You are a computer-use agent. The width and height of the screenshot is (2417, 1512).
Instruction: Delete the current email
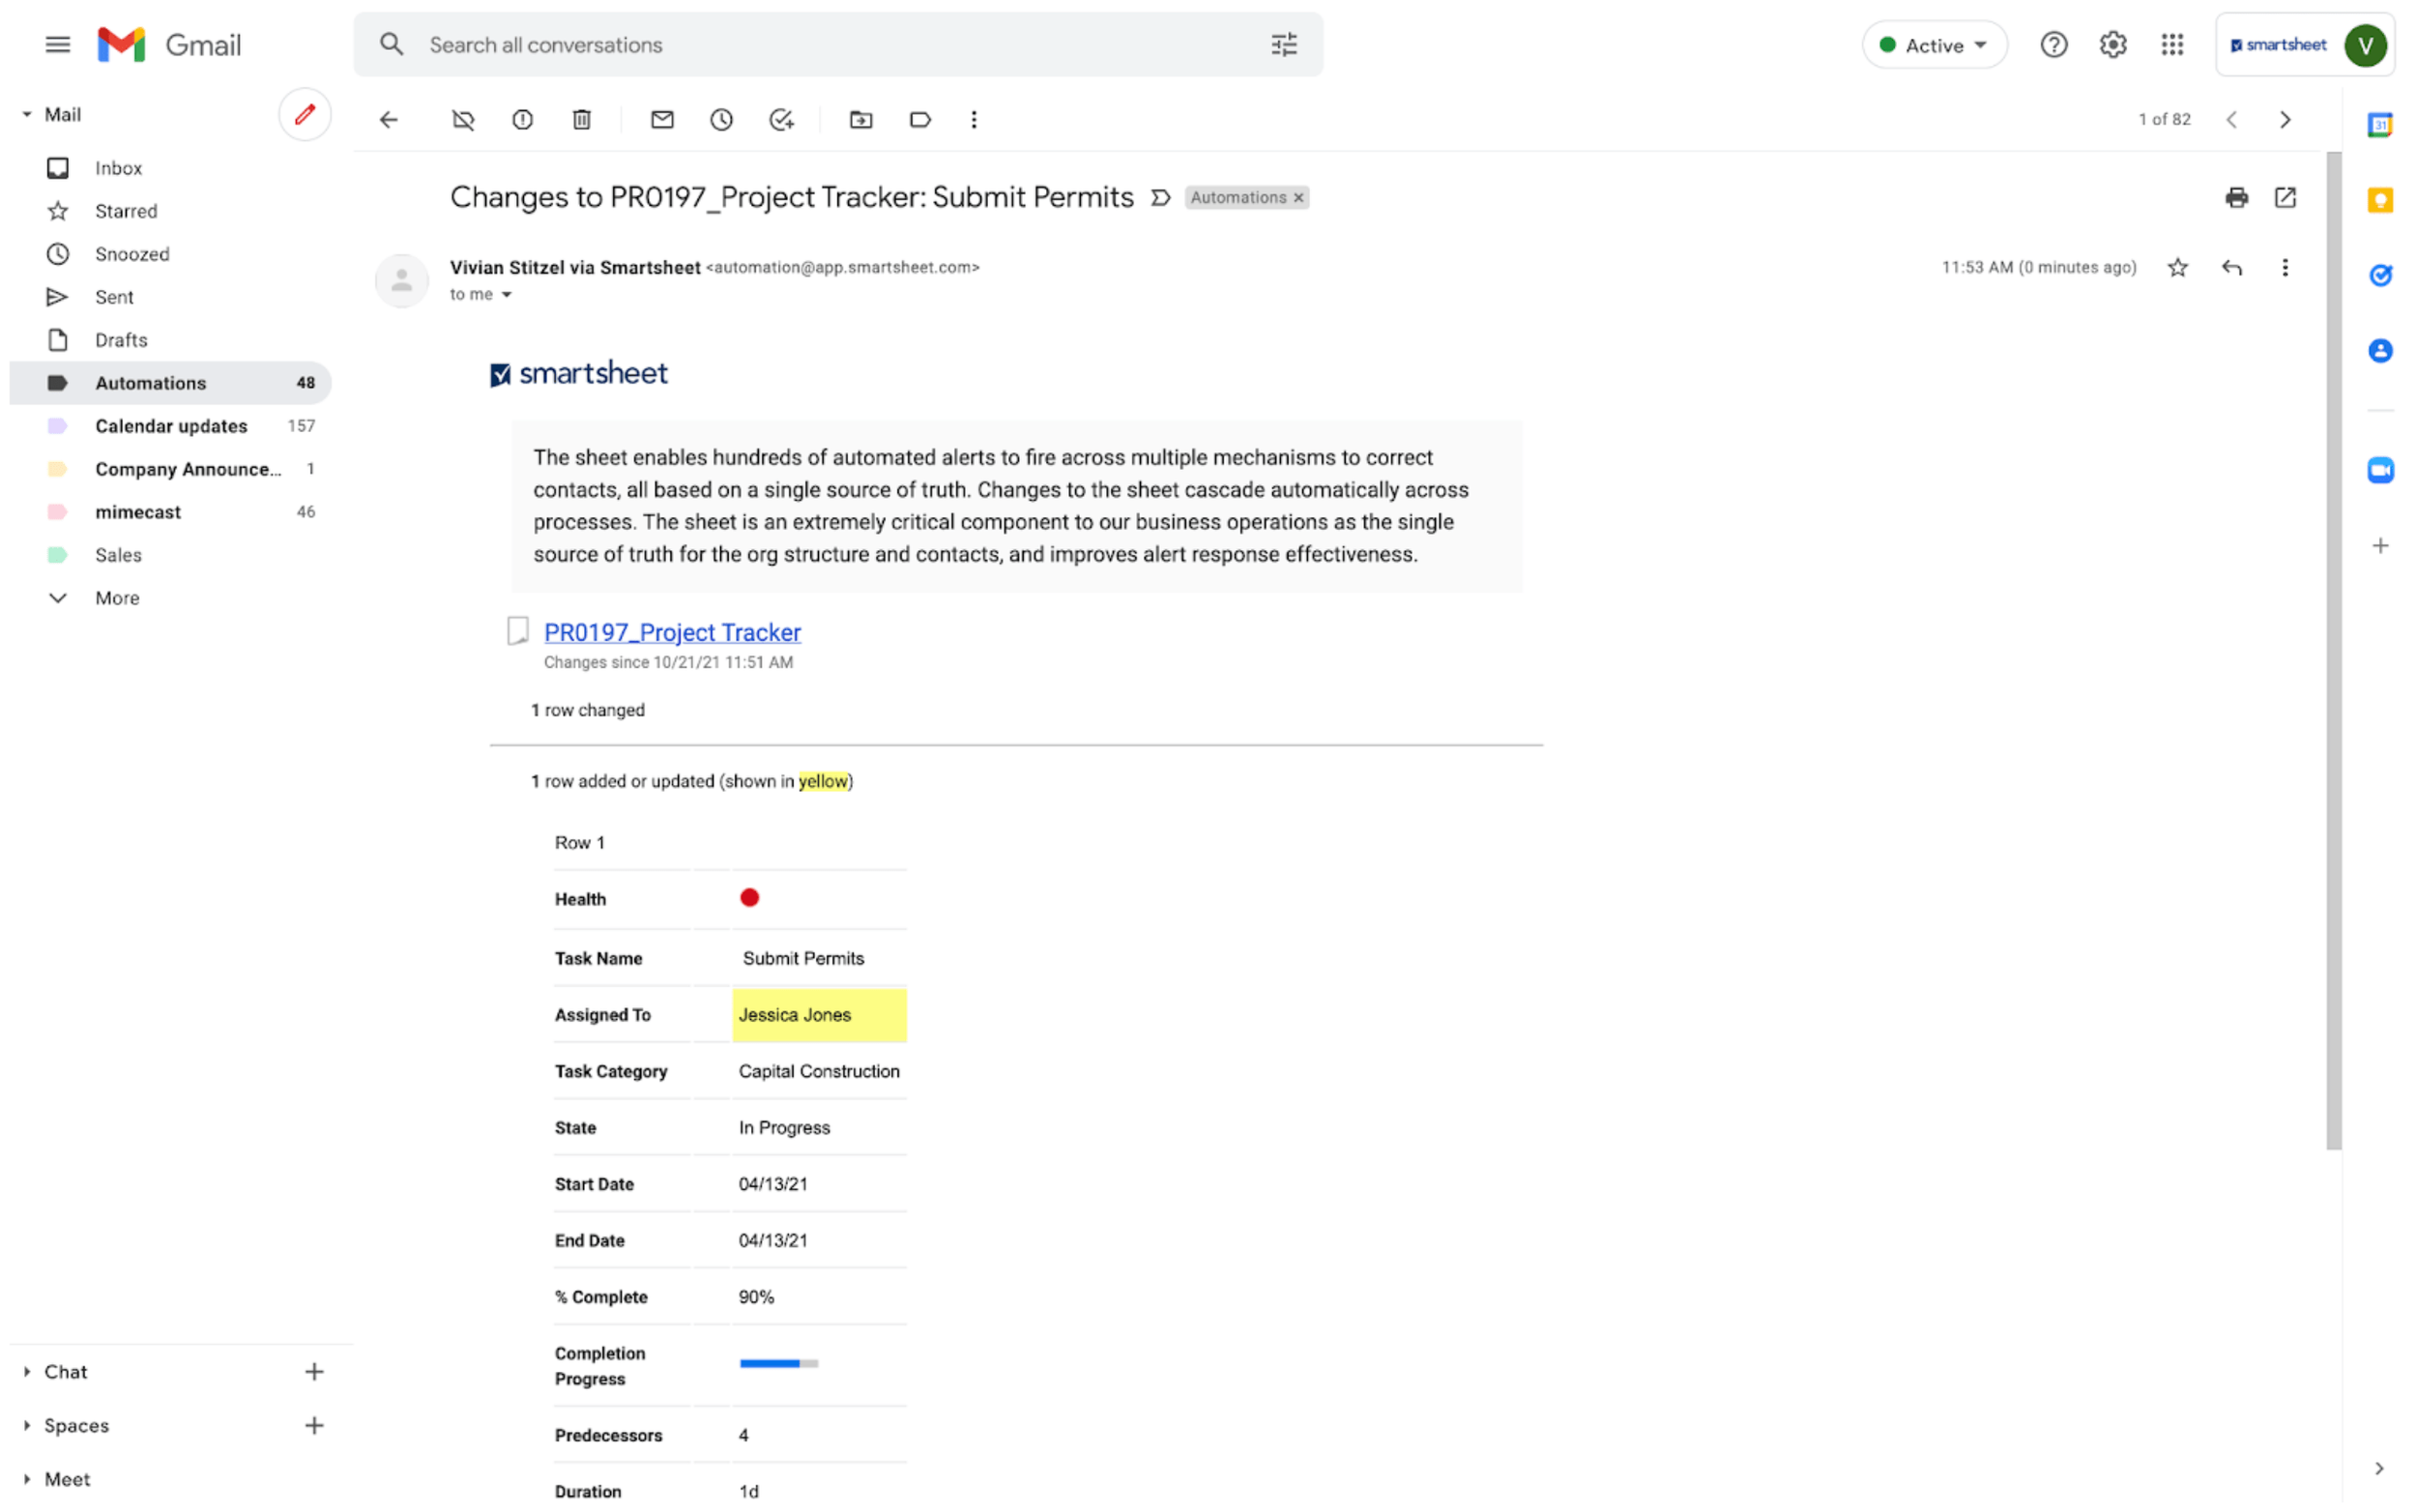click(582, 119)
